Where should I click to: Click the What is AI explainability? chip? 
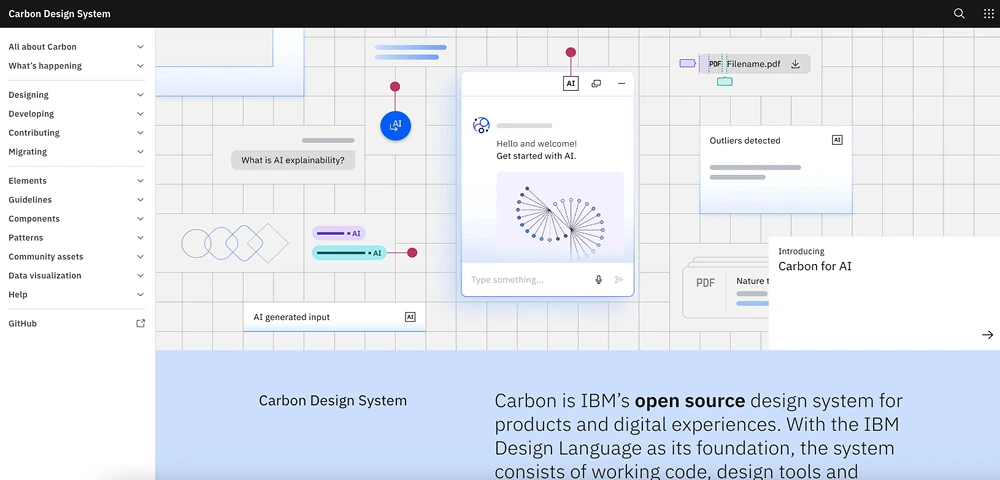(x=293, y=160)
